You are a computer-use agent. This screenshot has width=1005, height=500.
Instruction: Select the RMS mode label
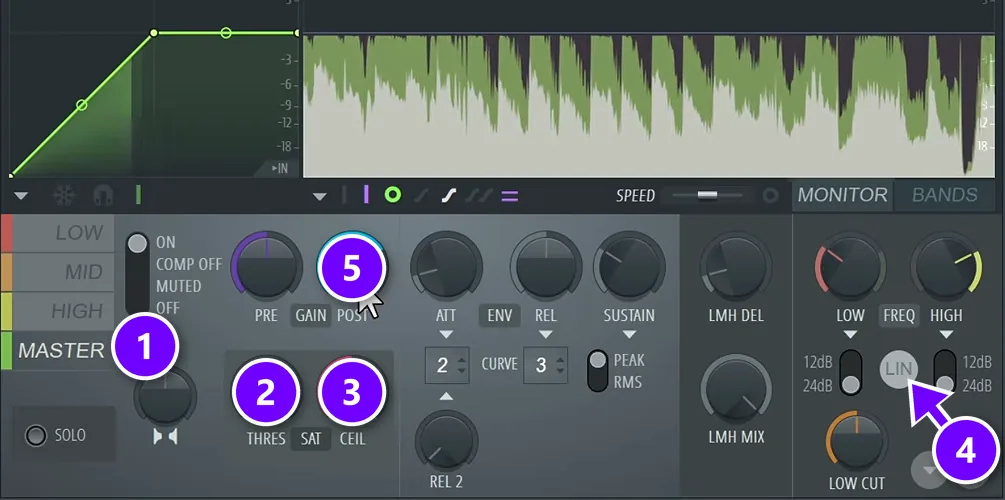tap(627, 382)
